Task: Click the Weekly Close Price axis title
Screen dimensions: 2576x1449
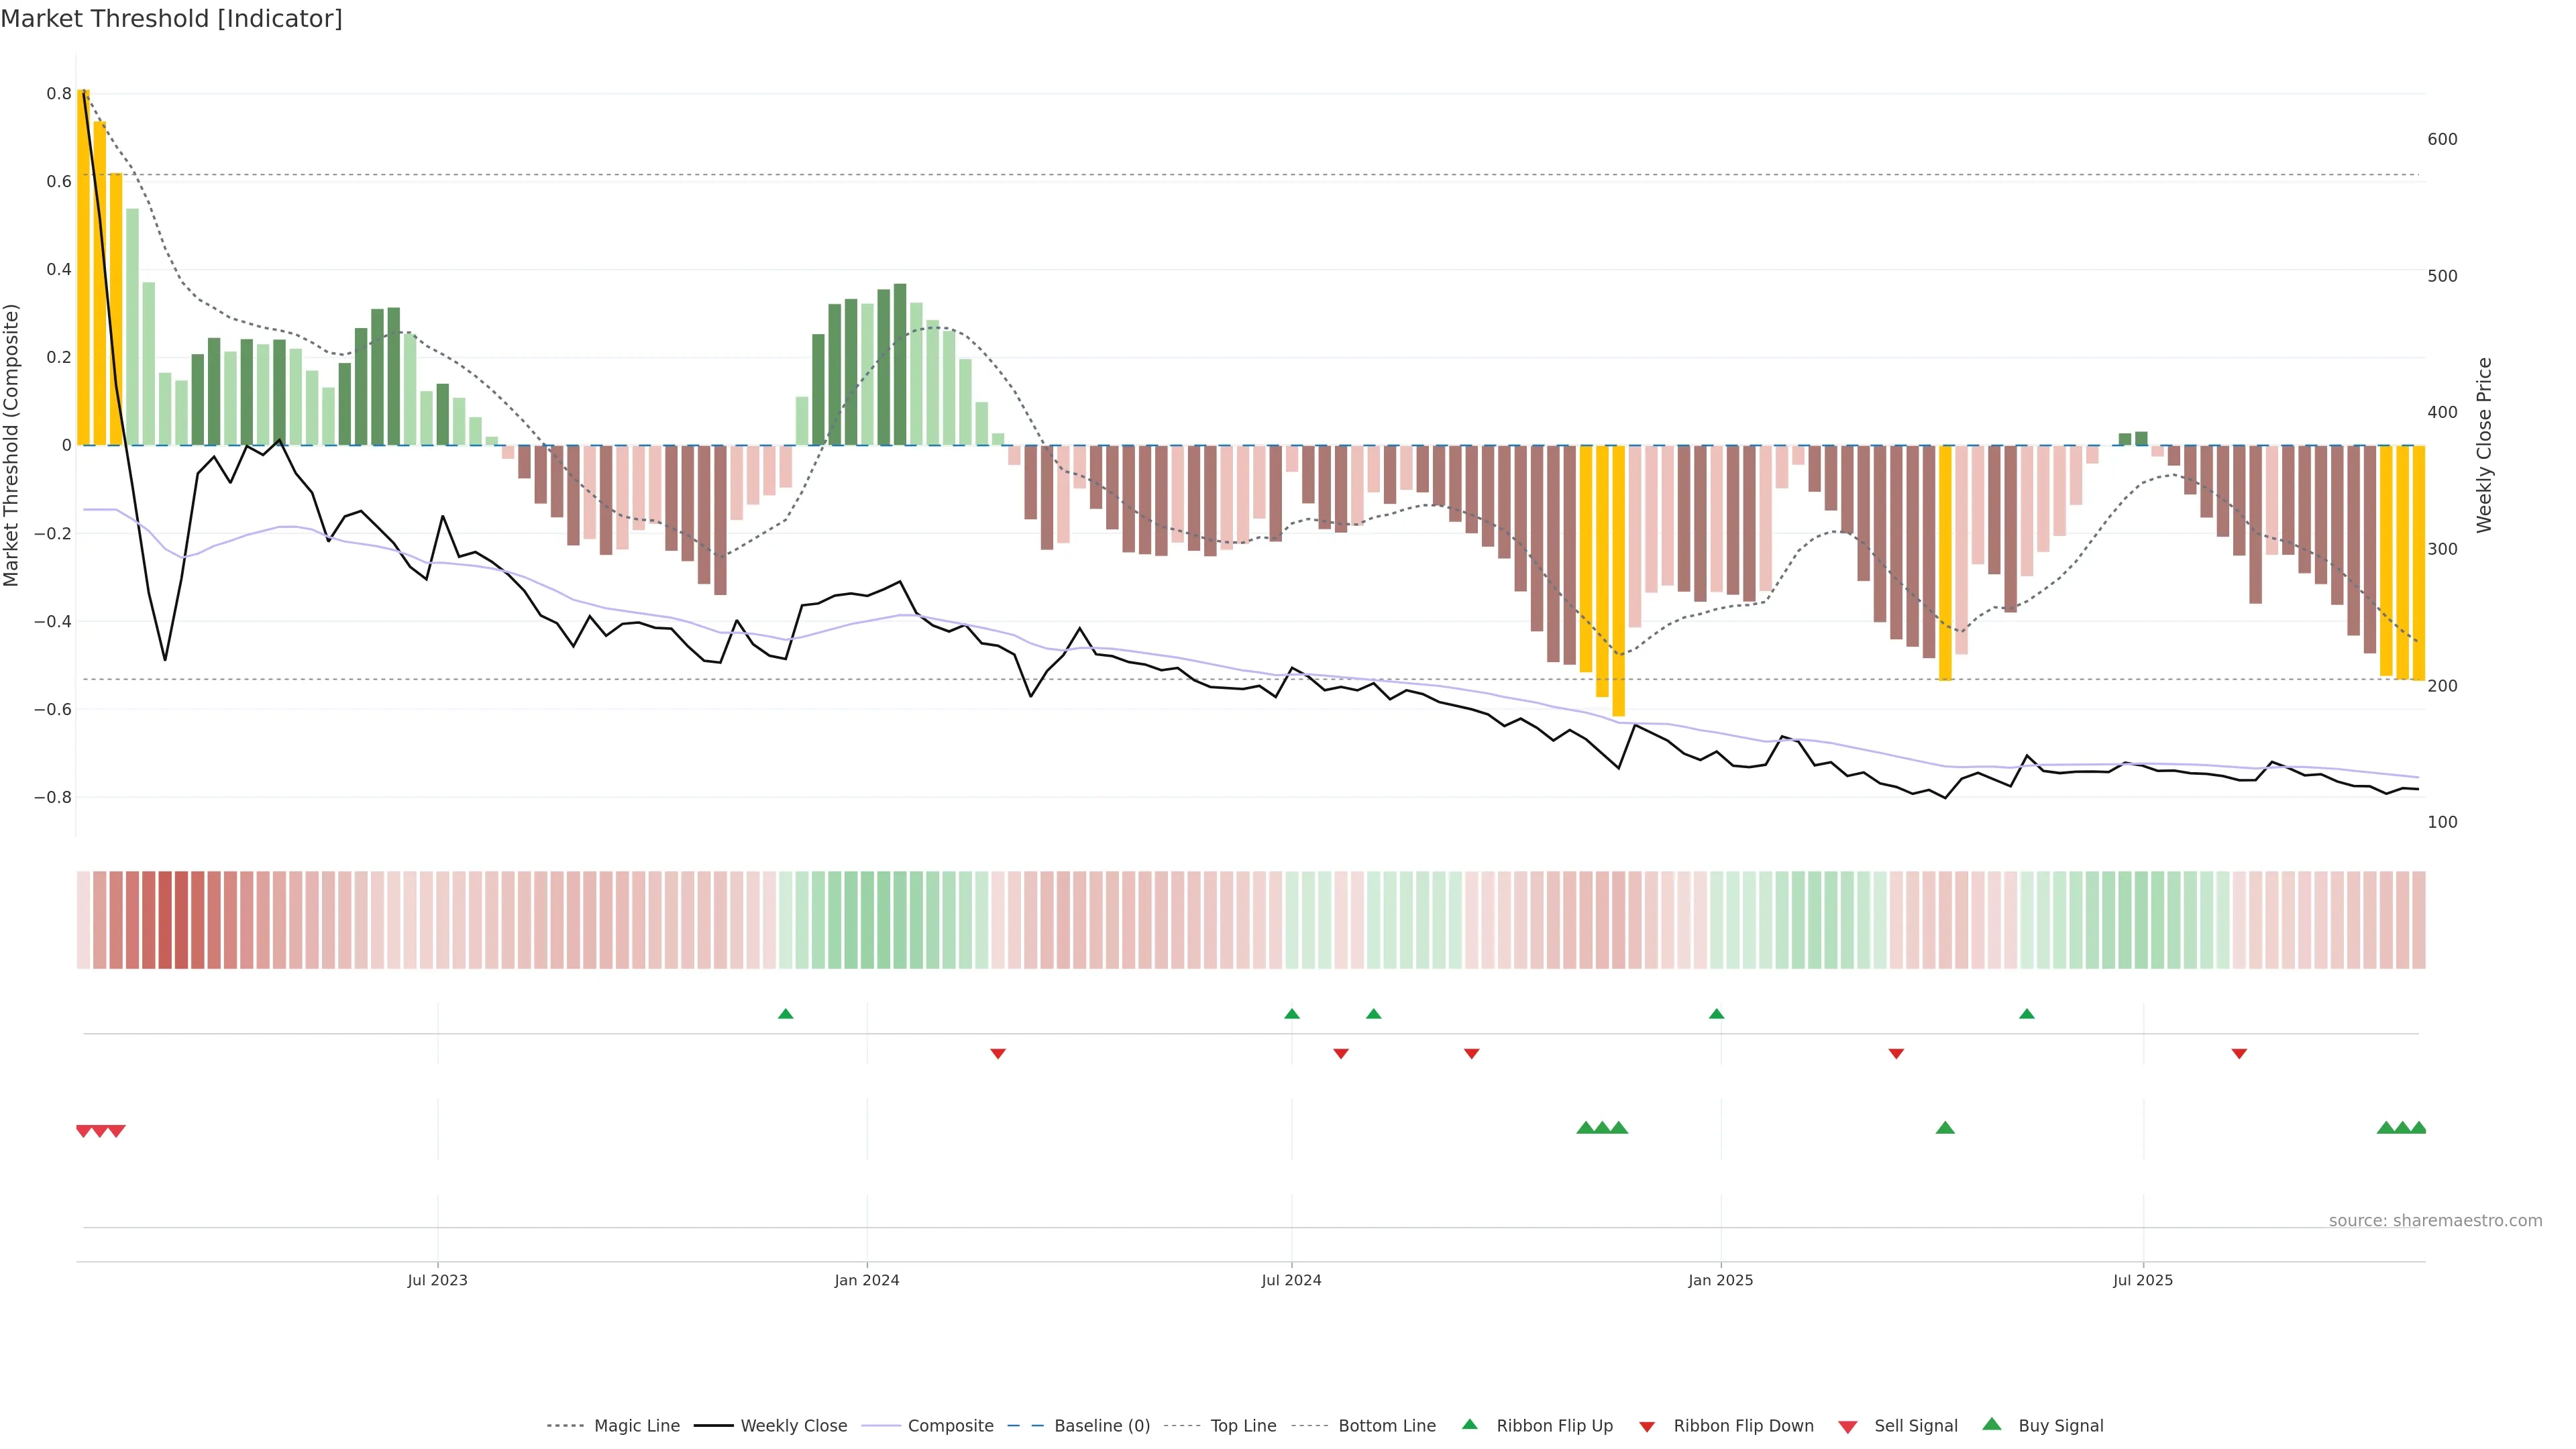Action: pyautogui.click(x=2485, y=445)
